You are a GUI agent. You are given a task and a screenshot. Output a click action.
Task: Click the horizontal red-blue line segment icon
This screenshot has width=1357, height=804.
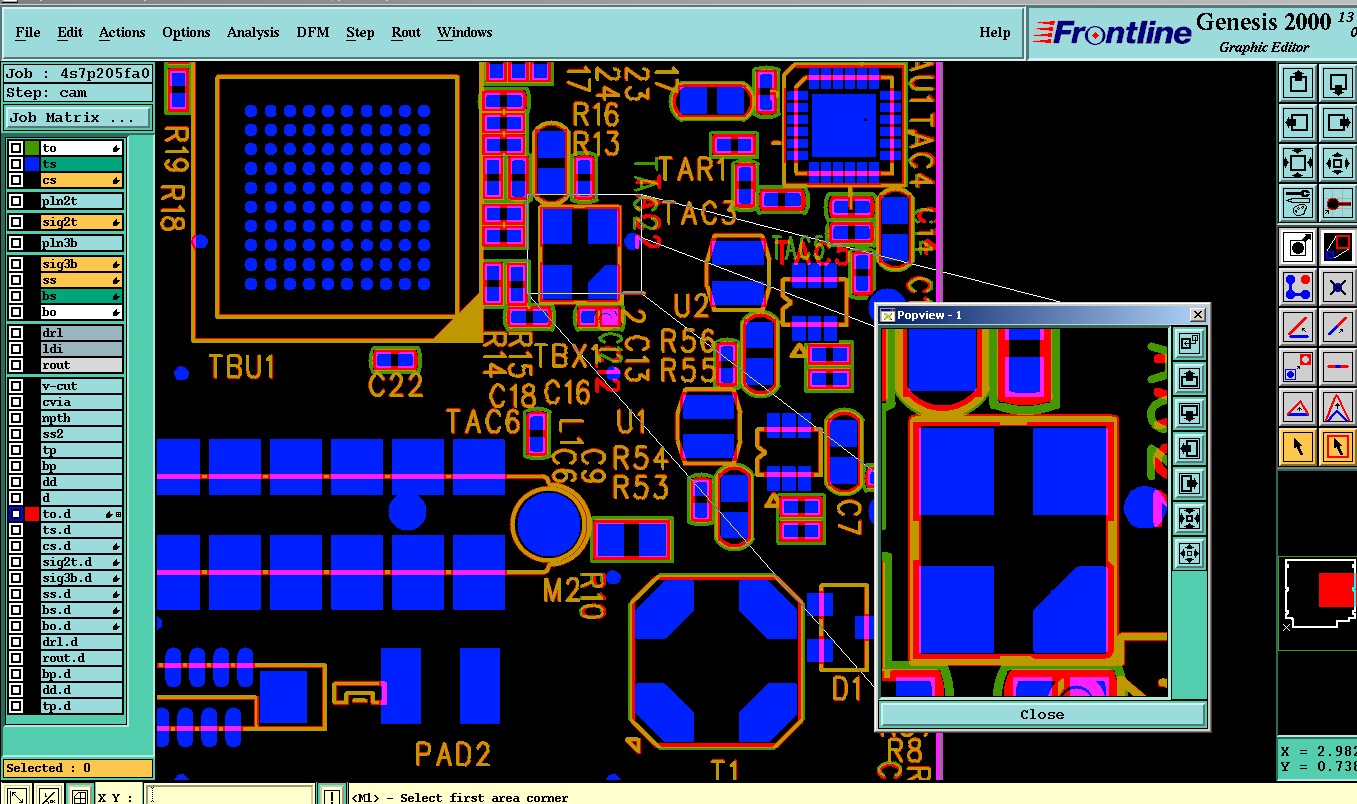pyautogui.click(x=1338, y=366)
